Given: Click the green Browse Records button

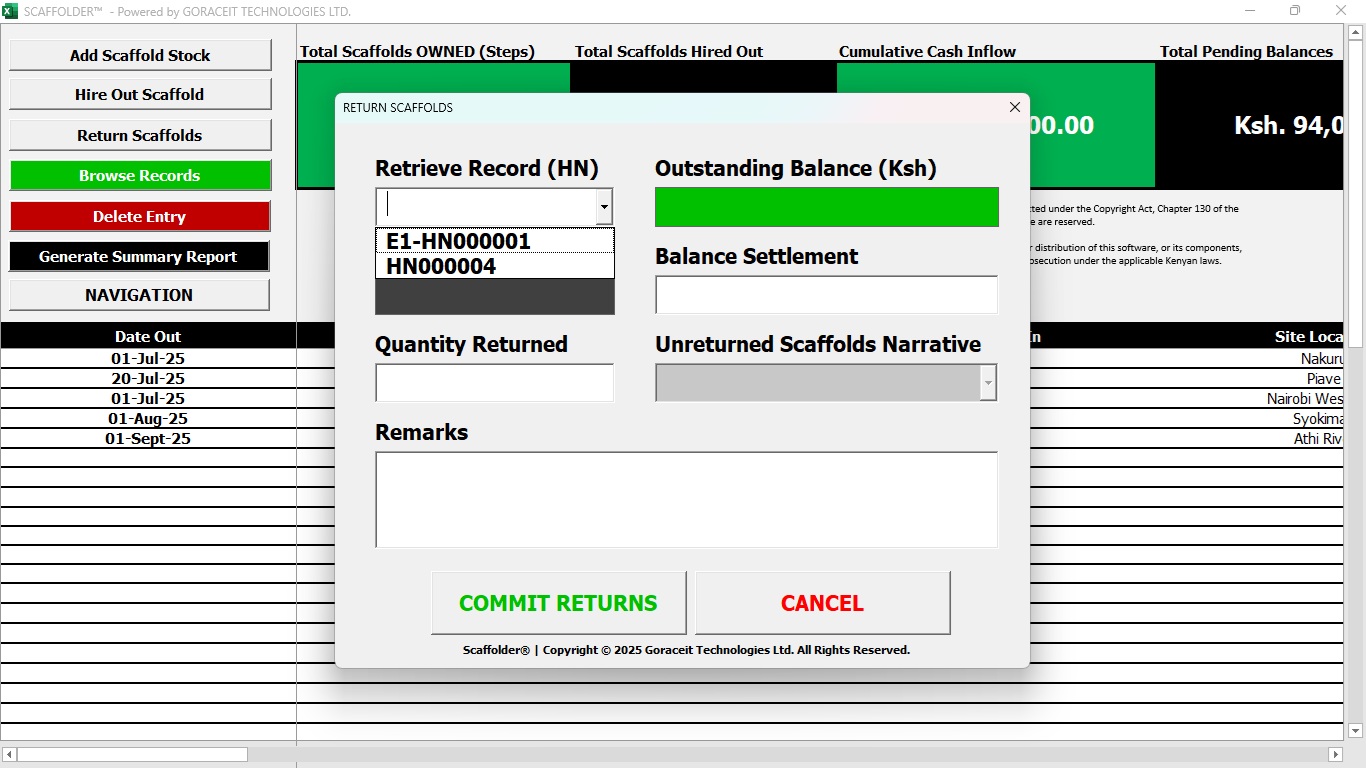Looking at the screenshot, I should [140, 175].
